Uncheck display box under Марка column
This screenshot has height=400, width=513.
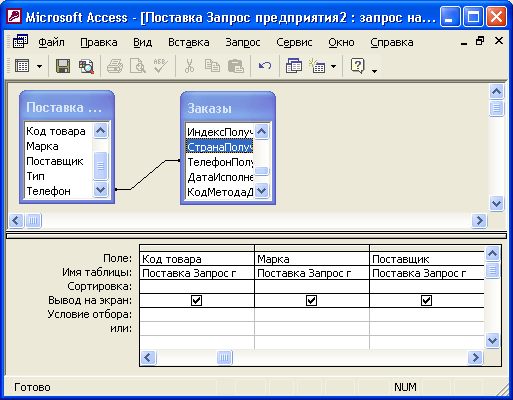click(x=311, y=301)
